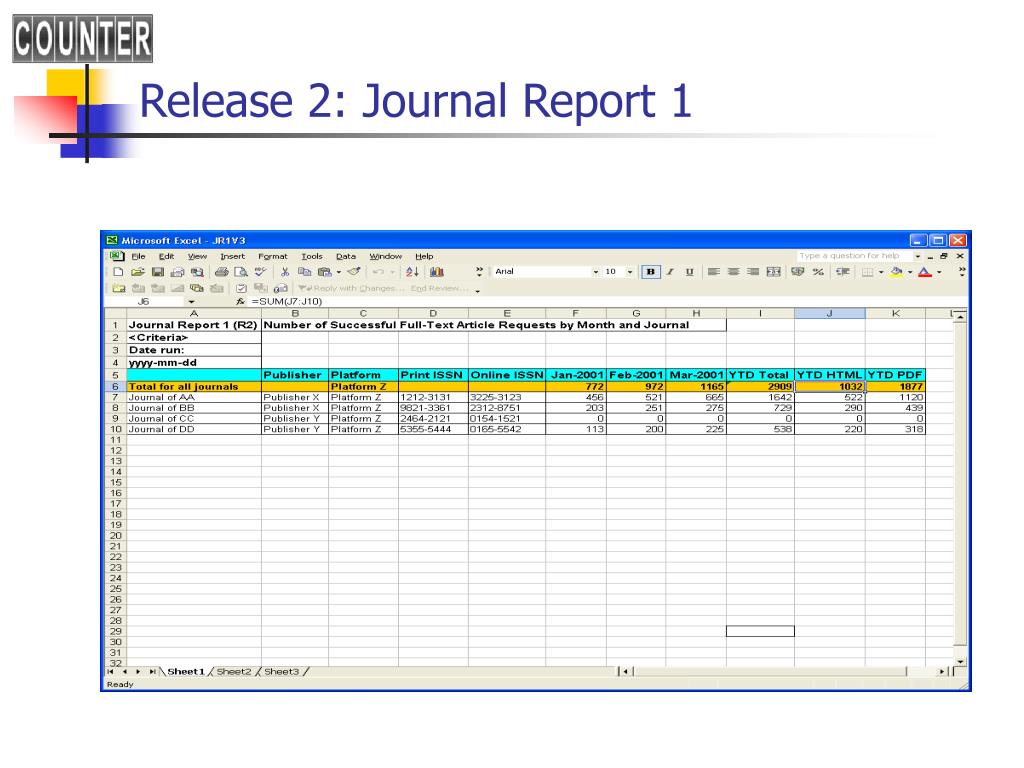This screenshot has height=768, width=1024.
Task: Click in the Type a question for help box
Action: click(853, 256)
